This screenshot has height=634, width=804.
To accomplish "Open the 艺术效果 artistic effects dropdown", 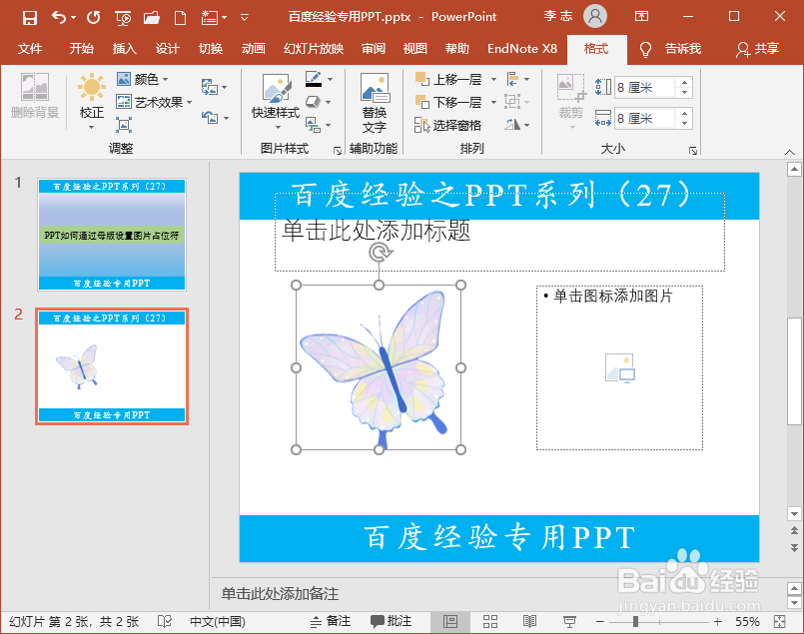I will (154, 102).
